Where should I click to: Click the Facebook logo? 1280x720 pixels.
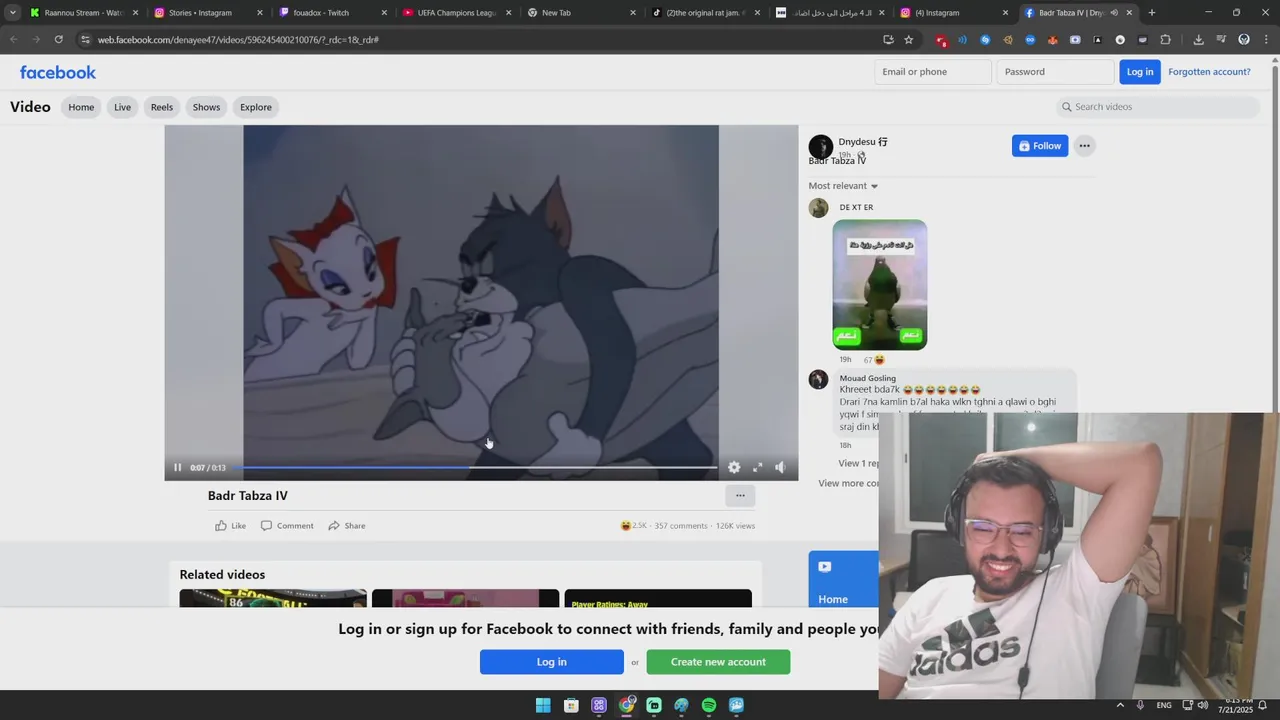[58, 72]
